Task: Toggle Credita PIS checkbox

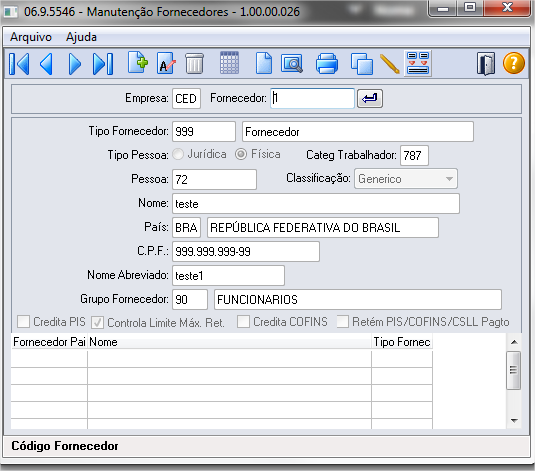Action: [23, 322]
